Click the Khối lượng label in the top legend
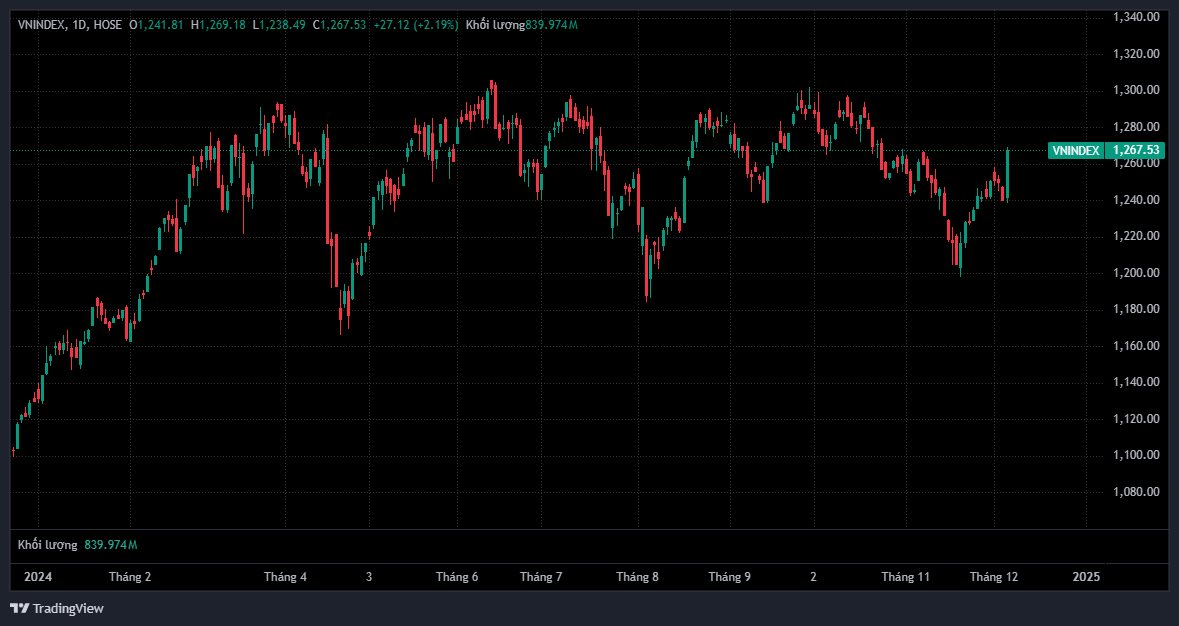This screenshot has width=1179, height=626. coord(495,24)
